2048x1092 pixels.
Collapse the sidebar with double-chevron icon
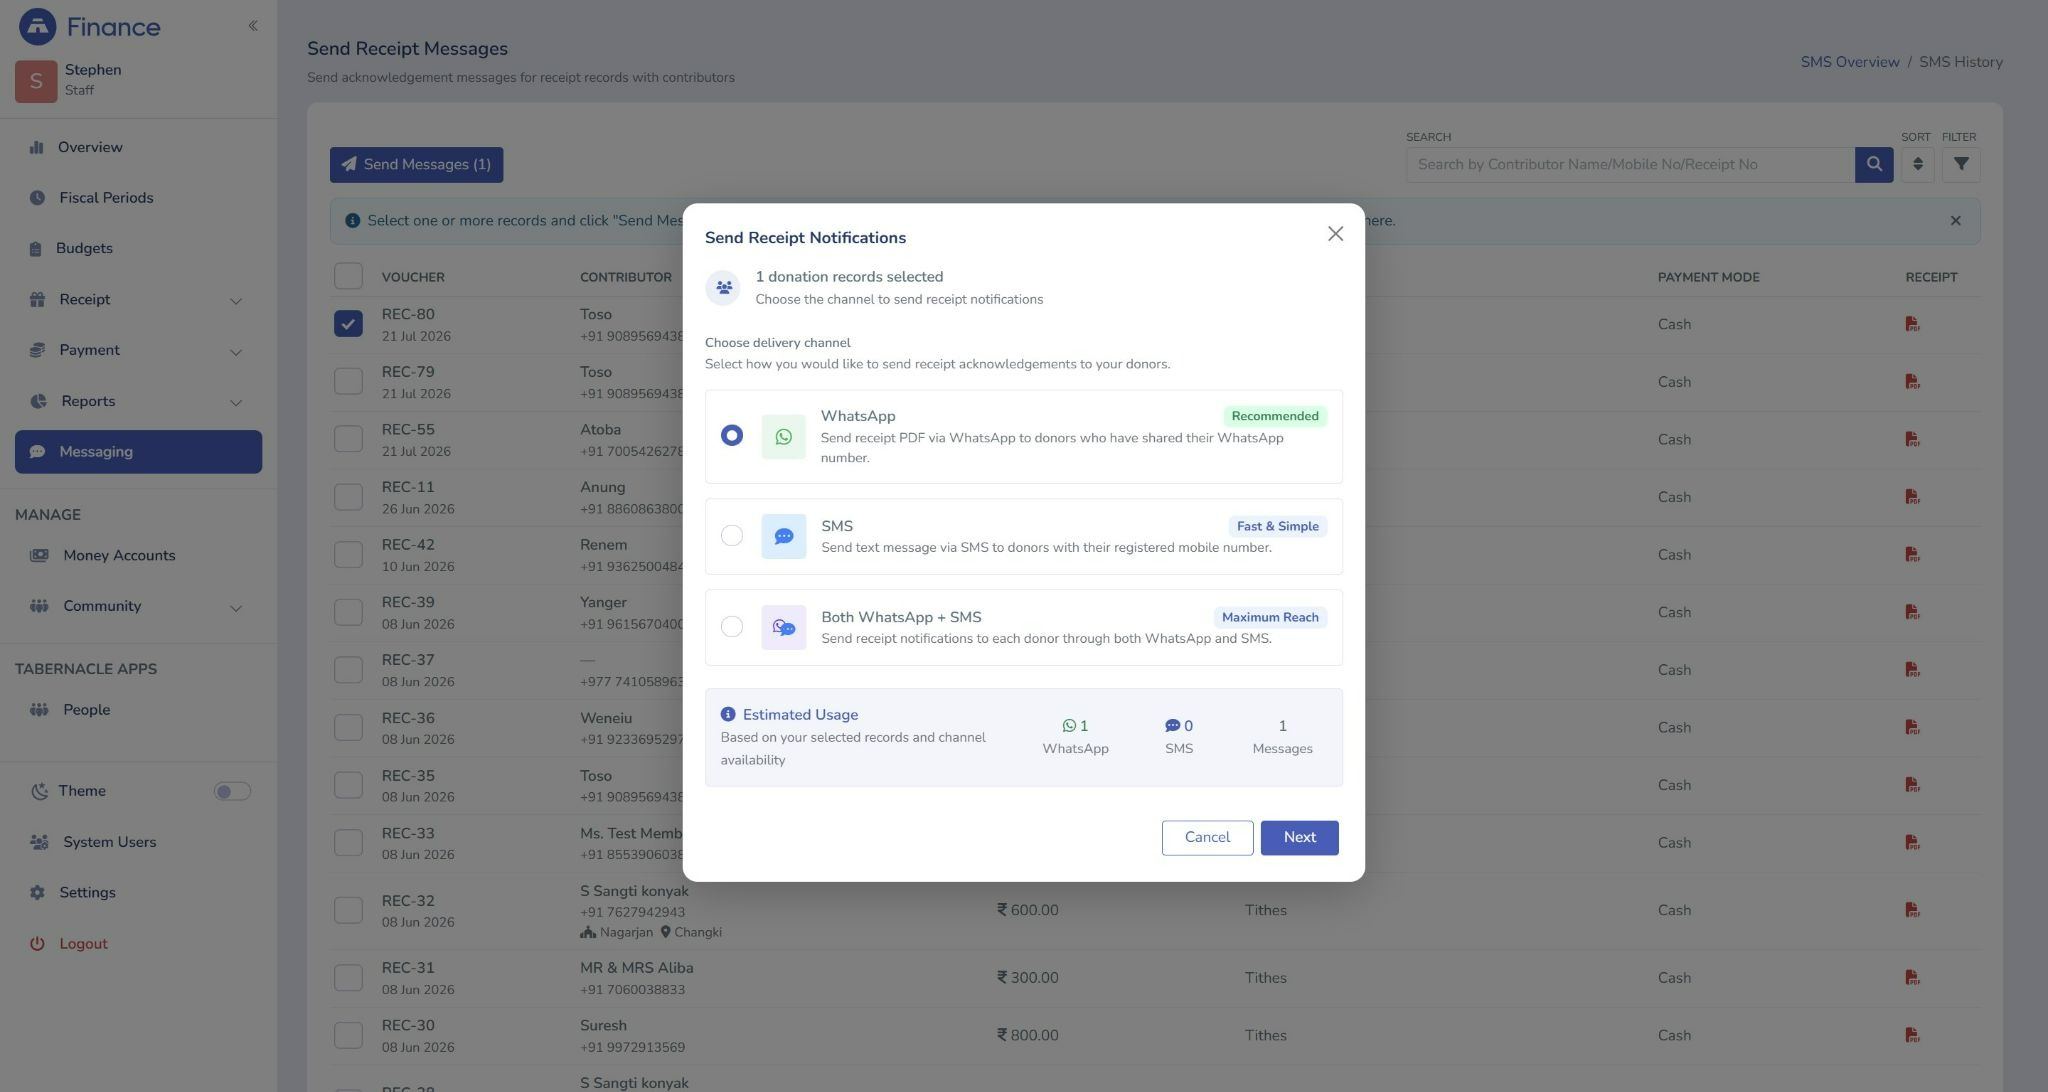click(x=253, y=26)
